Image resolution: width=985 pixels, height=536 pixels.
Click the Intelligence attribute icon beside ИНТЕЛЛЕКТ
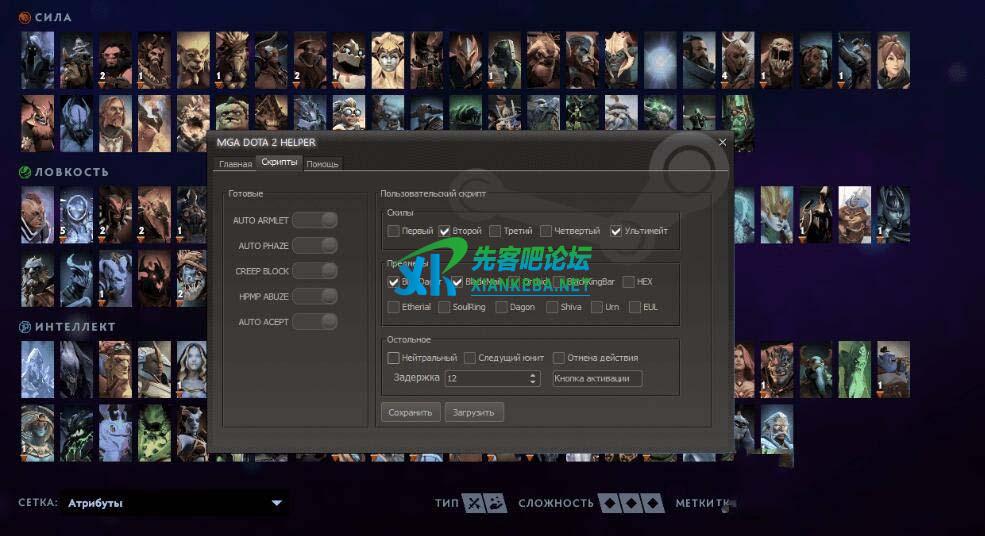click(25, 327)
